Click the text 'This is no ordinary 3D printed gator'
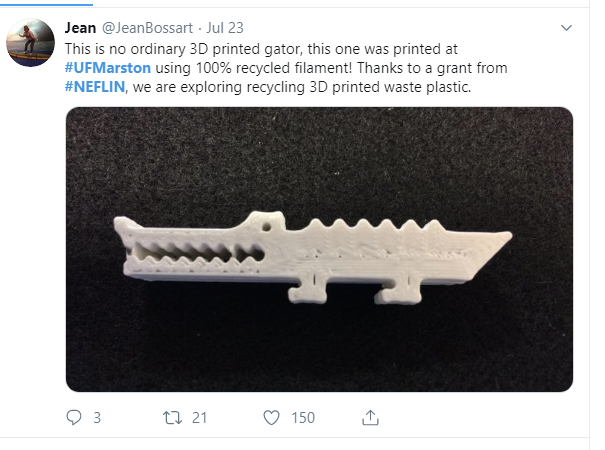The image size is (605, 450). 183,47
